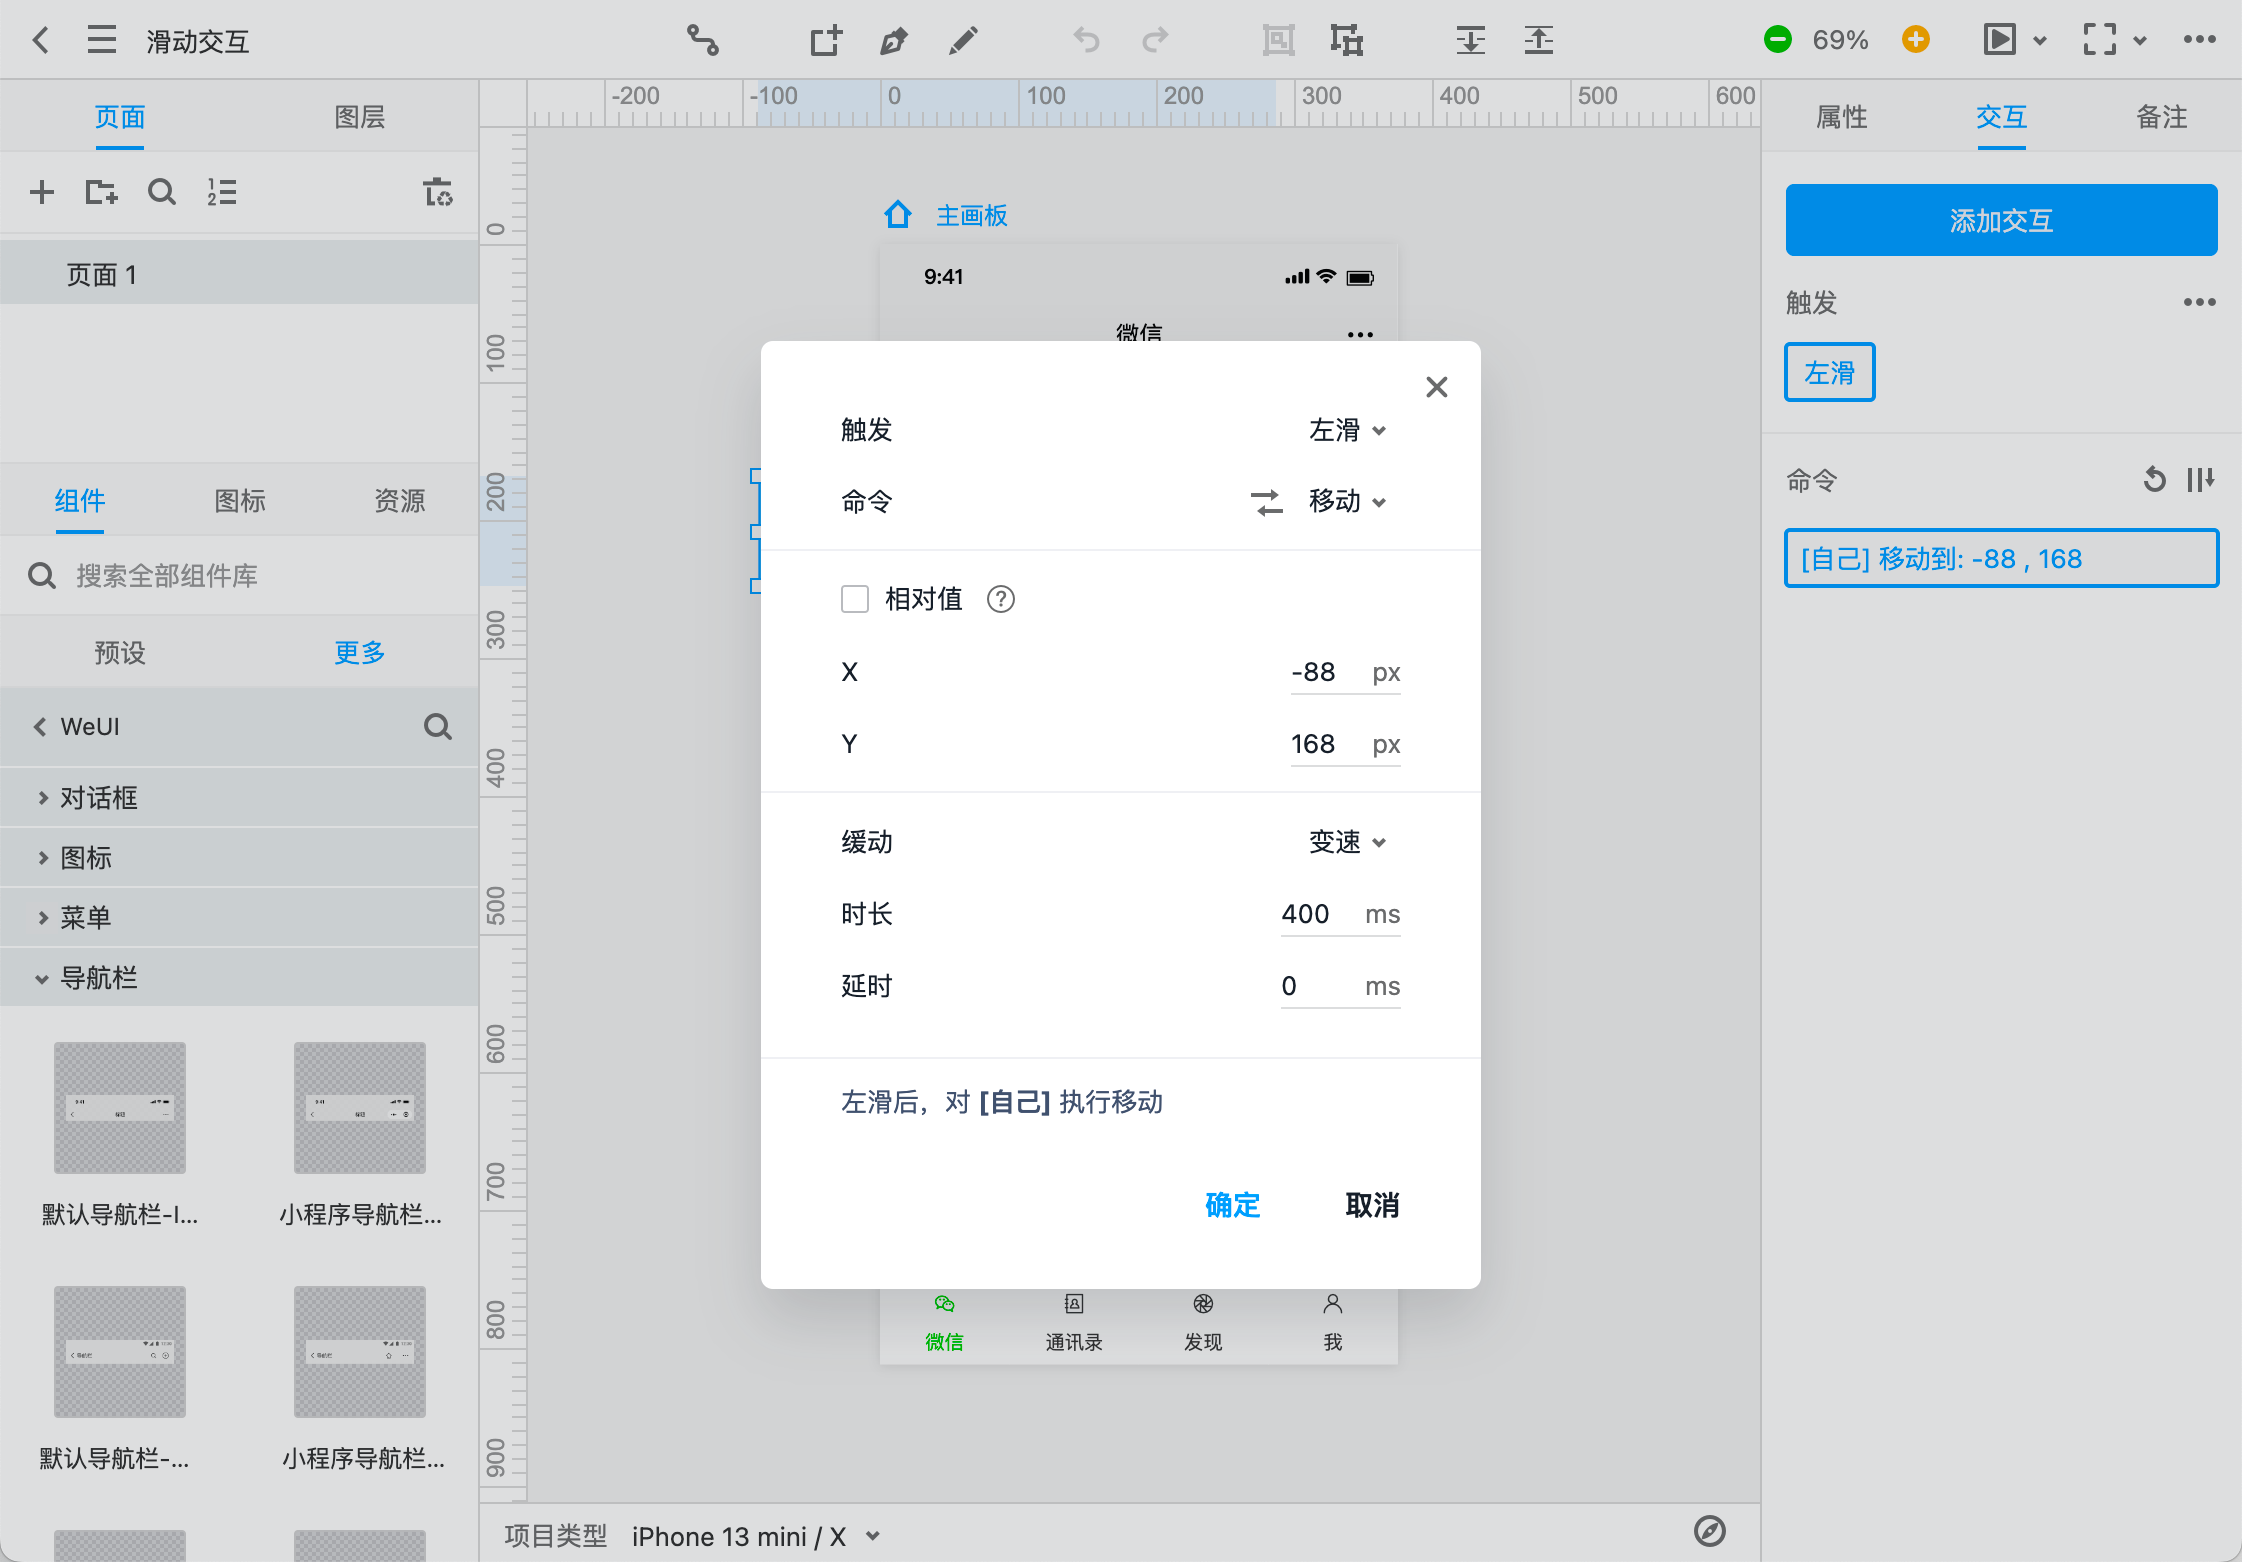Select the Pencil tool in the top toolbar
The width and height of the screenshot is (2242, 1562).
tap(961, 40)
